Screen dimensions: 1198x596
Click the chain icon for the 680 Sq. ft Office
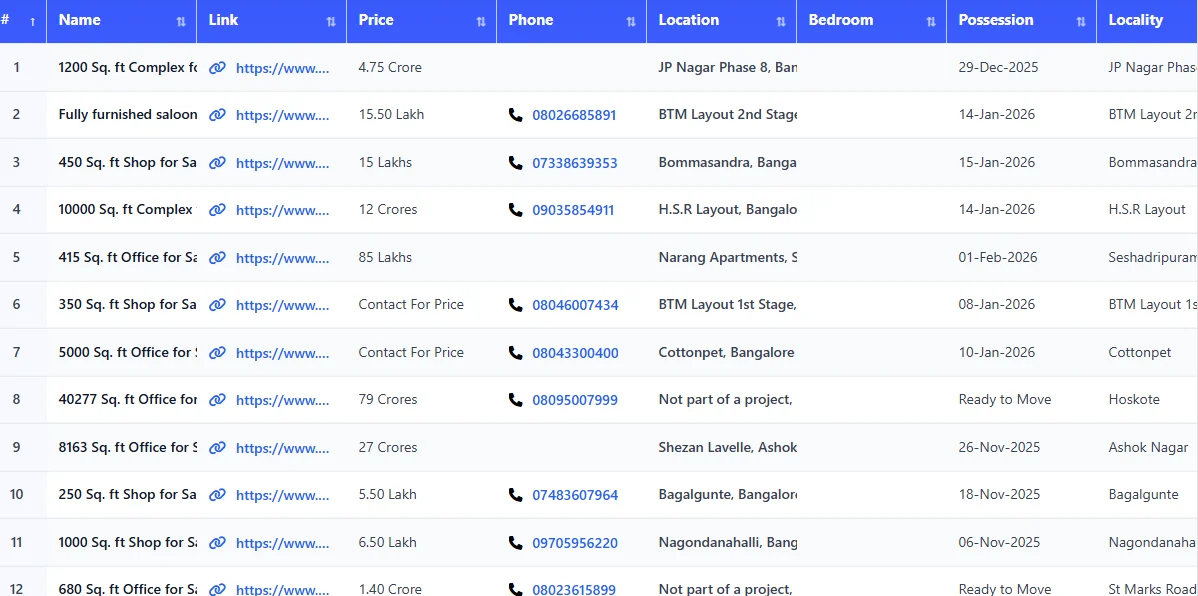[217, 589]
